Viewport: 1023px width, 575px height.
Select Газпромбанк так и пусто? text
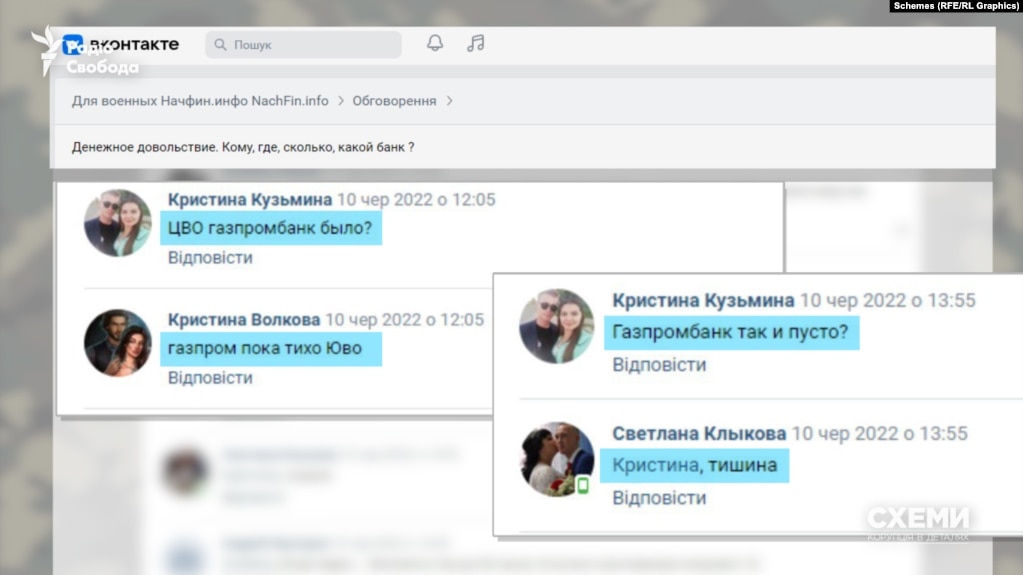tap(731, 332)
